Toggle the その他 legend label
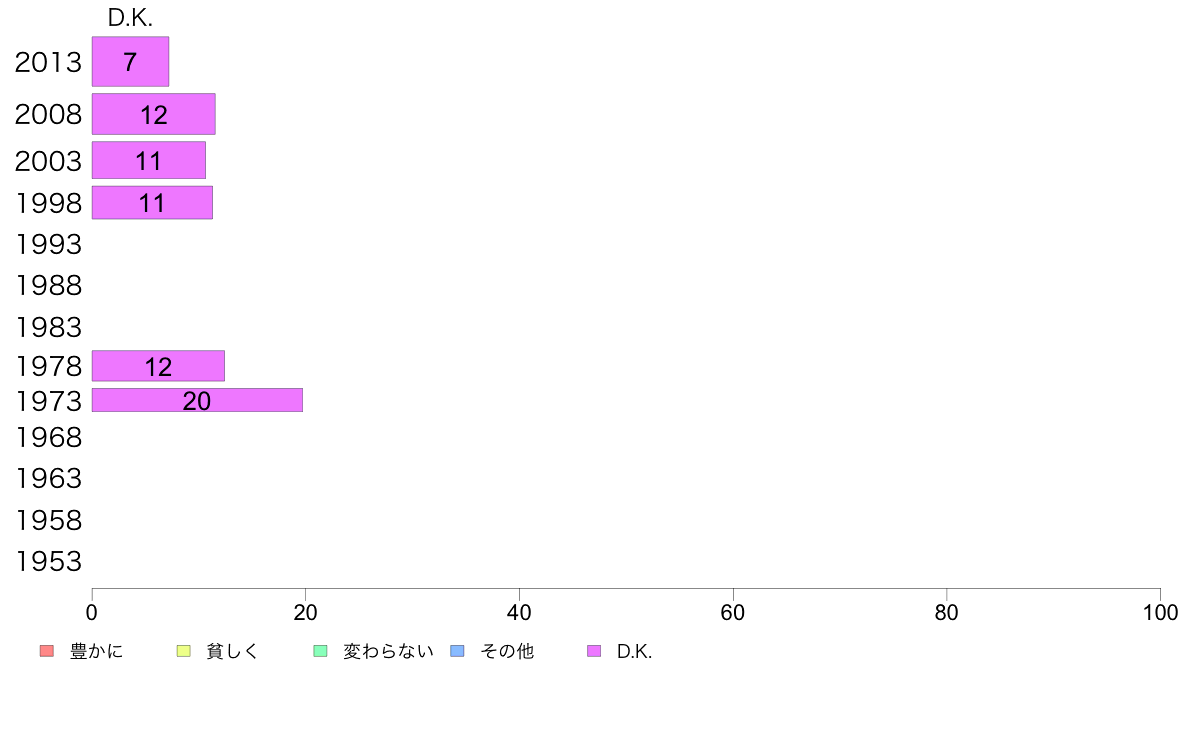Viewport: 1188px width, 736px height. pos(507,651)
